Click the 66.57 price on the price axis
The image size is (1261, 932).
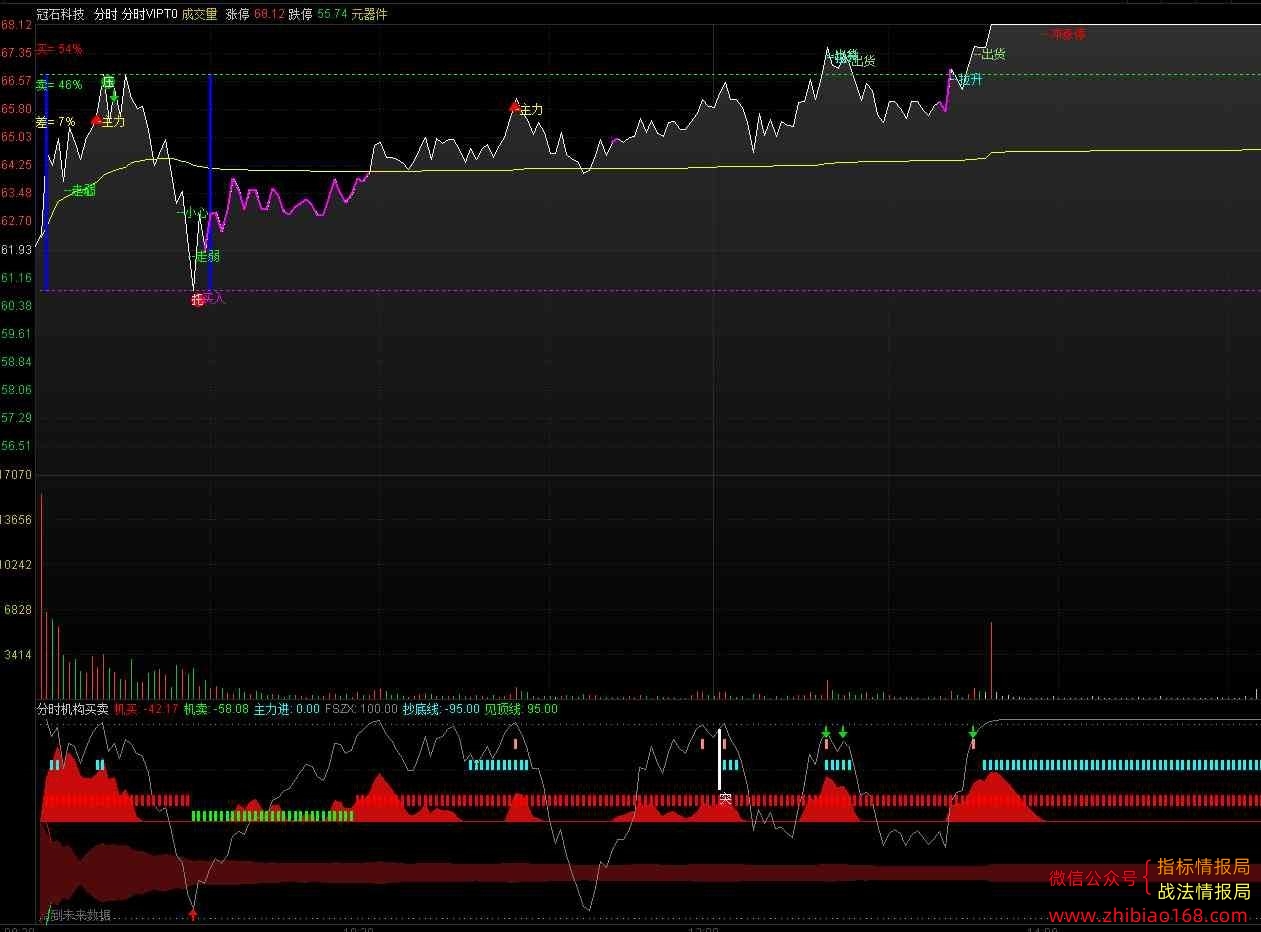pos(16,80)
